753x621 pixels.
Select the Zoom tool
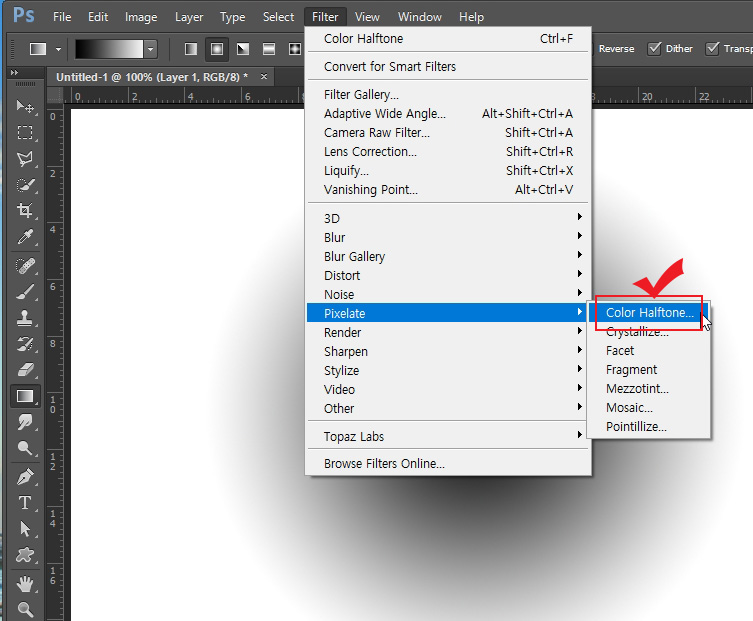(x=25, y=609)
